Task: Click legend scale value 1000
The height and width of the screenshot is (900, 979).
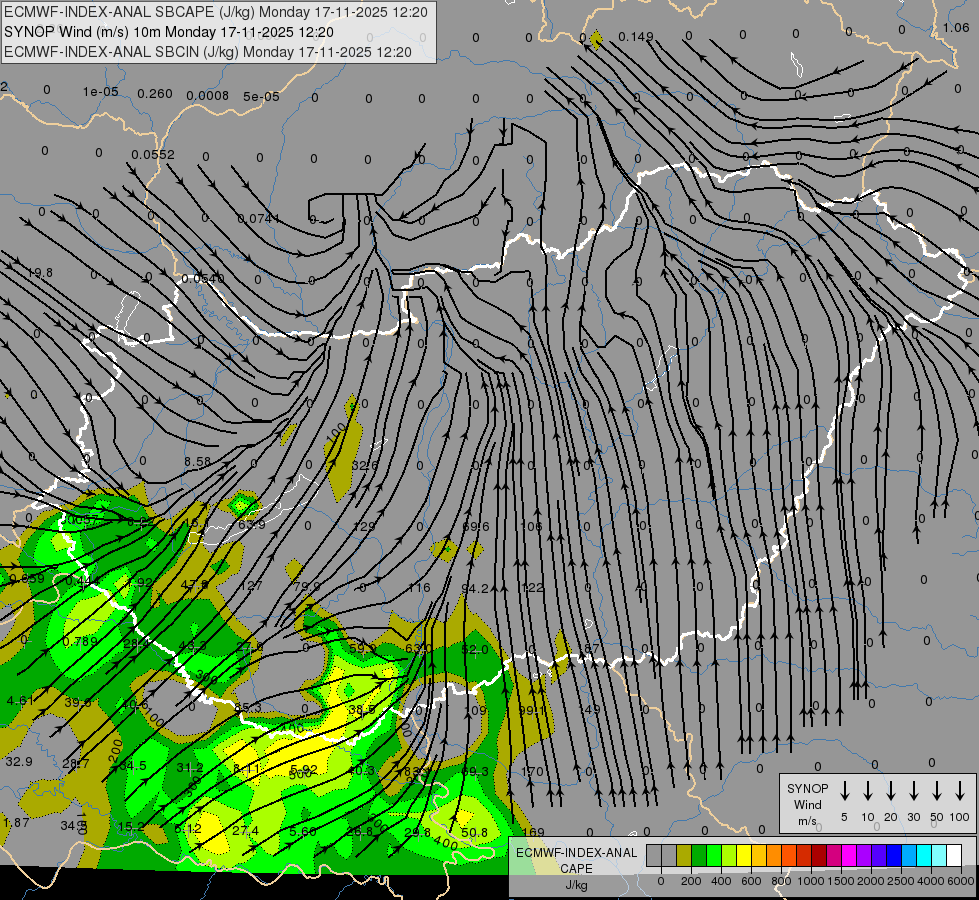Action: tap(810, 881)
